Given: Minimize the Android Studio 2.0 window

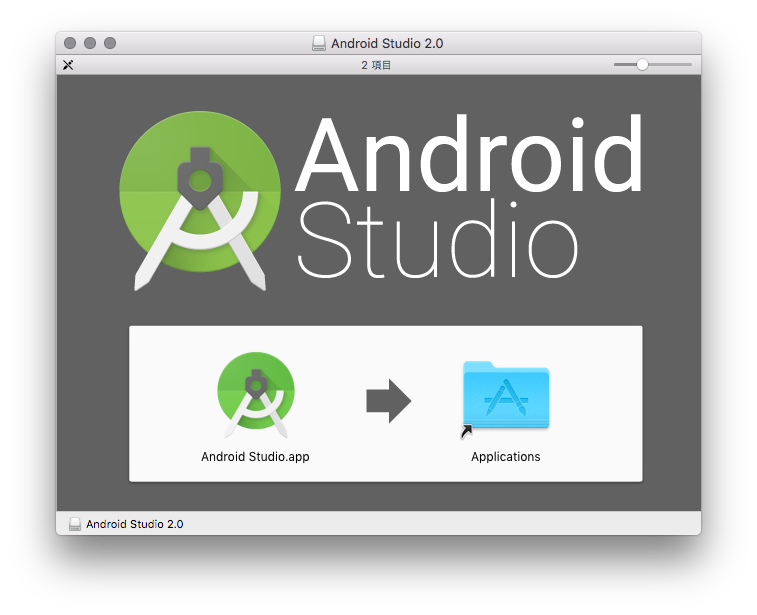Looking at the screenshot, I should 90,43.
